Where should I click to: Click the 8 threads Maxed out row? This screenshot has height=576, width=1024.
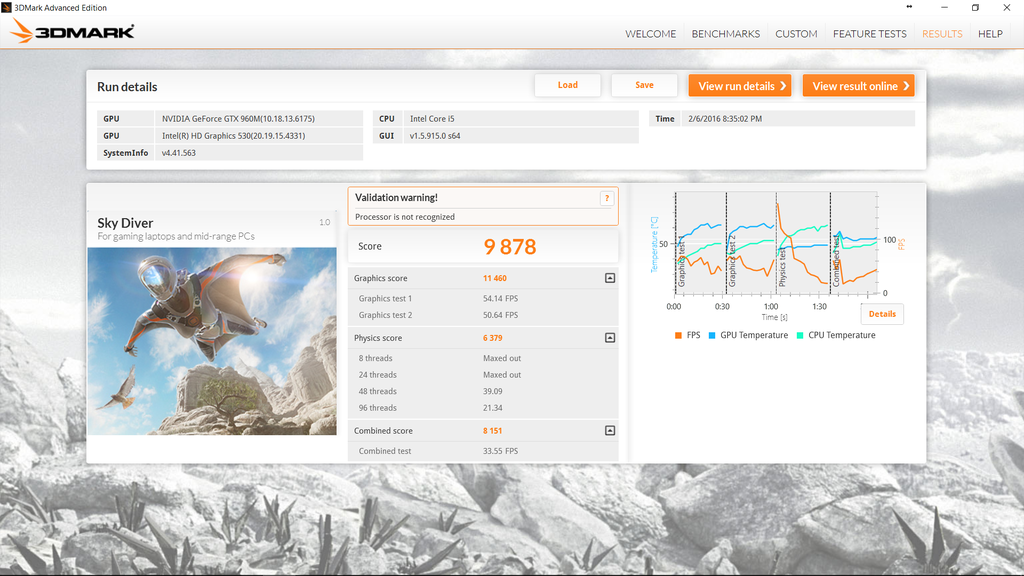tap(483, 358)
